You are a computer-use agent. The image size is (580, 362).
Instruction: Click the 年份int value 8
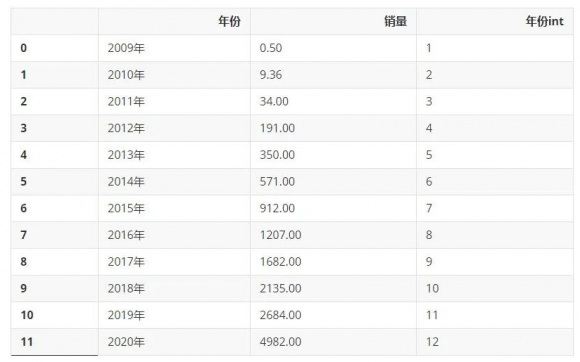click(429, 235)
